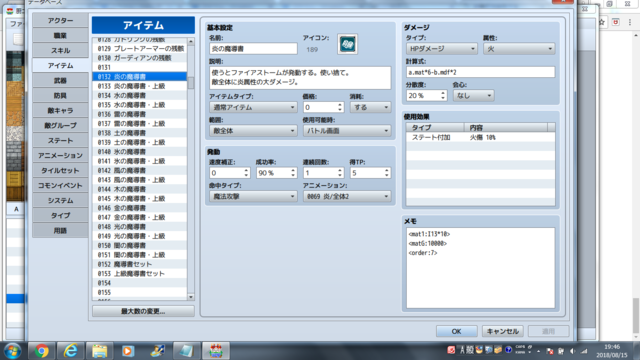Select item 0140 氷の魔導書
Image resolution: width=640 pixels, height=360 pixels.
click(140, 152)
